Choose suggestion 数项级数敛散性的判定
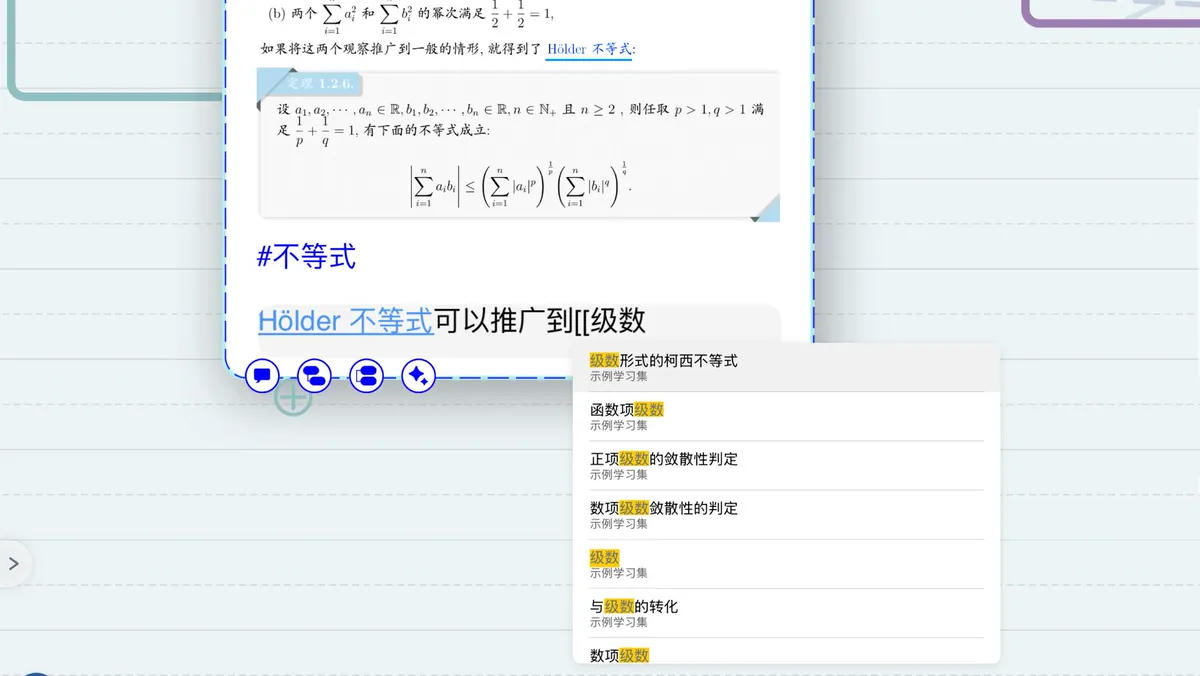1200x676 pixels. click(786, 515)
